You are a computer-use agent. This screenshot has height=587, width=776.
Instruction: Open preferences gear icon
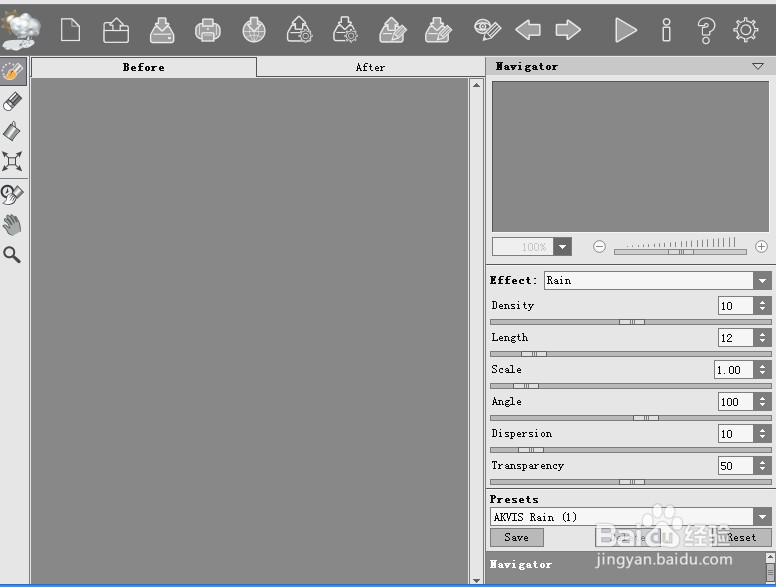(x=745, y=30)
